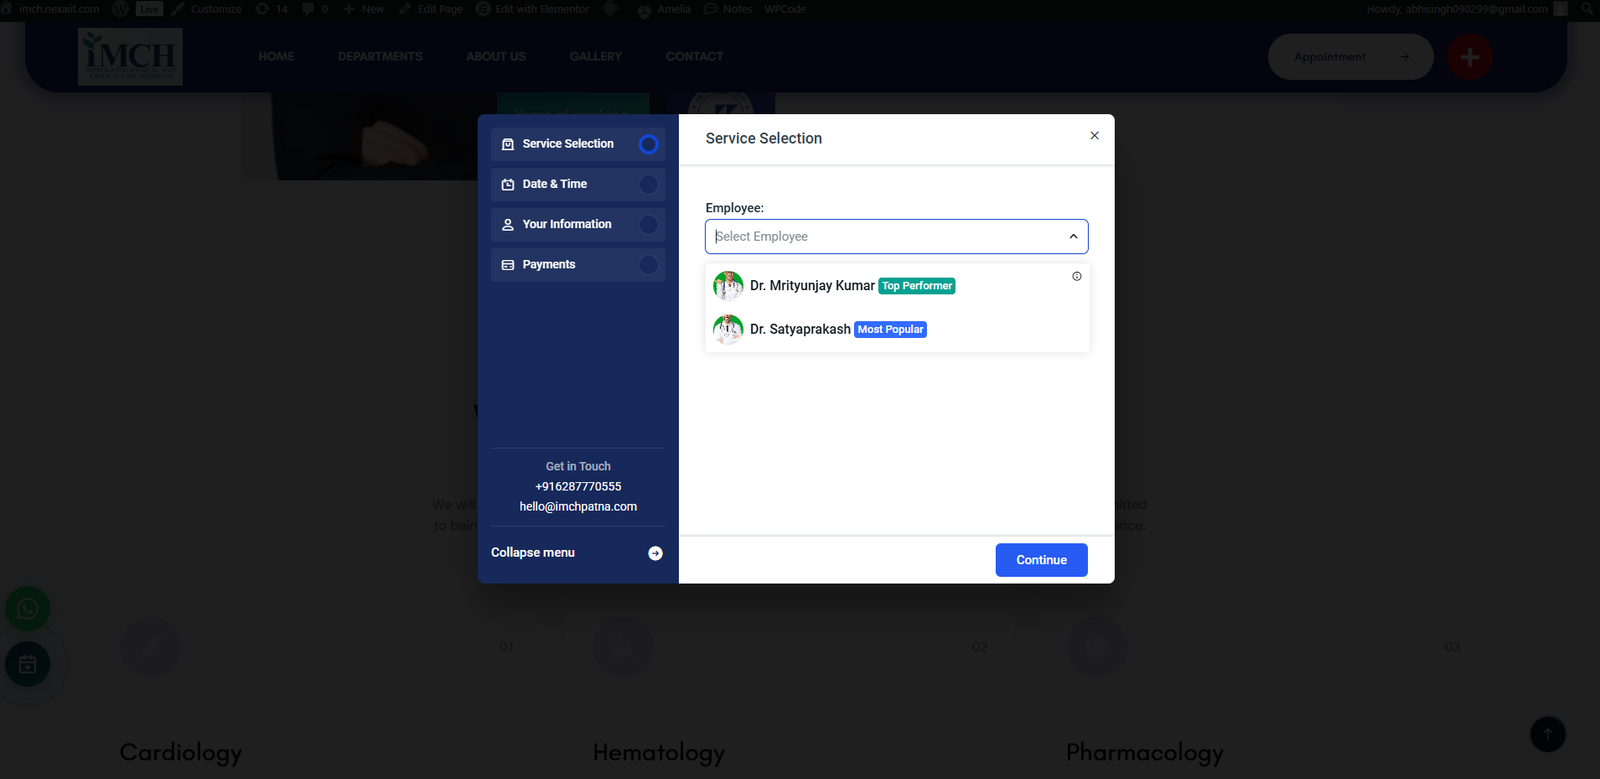Click Edit with Elementor
The height and width of the screenshot is (779, 1600).
[533, 9]
